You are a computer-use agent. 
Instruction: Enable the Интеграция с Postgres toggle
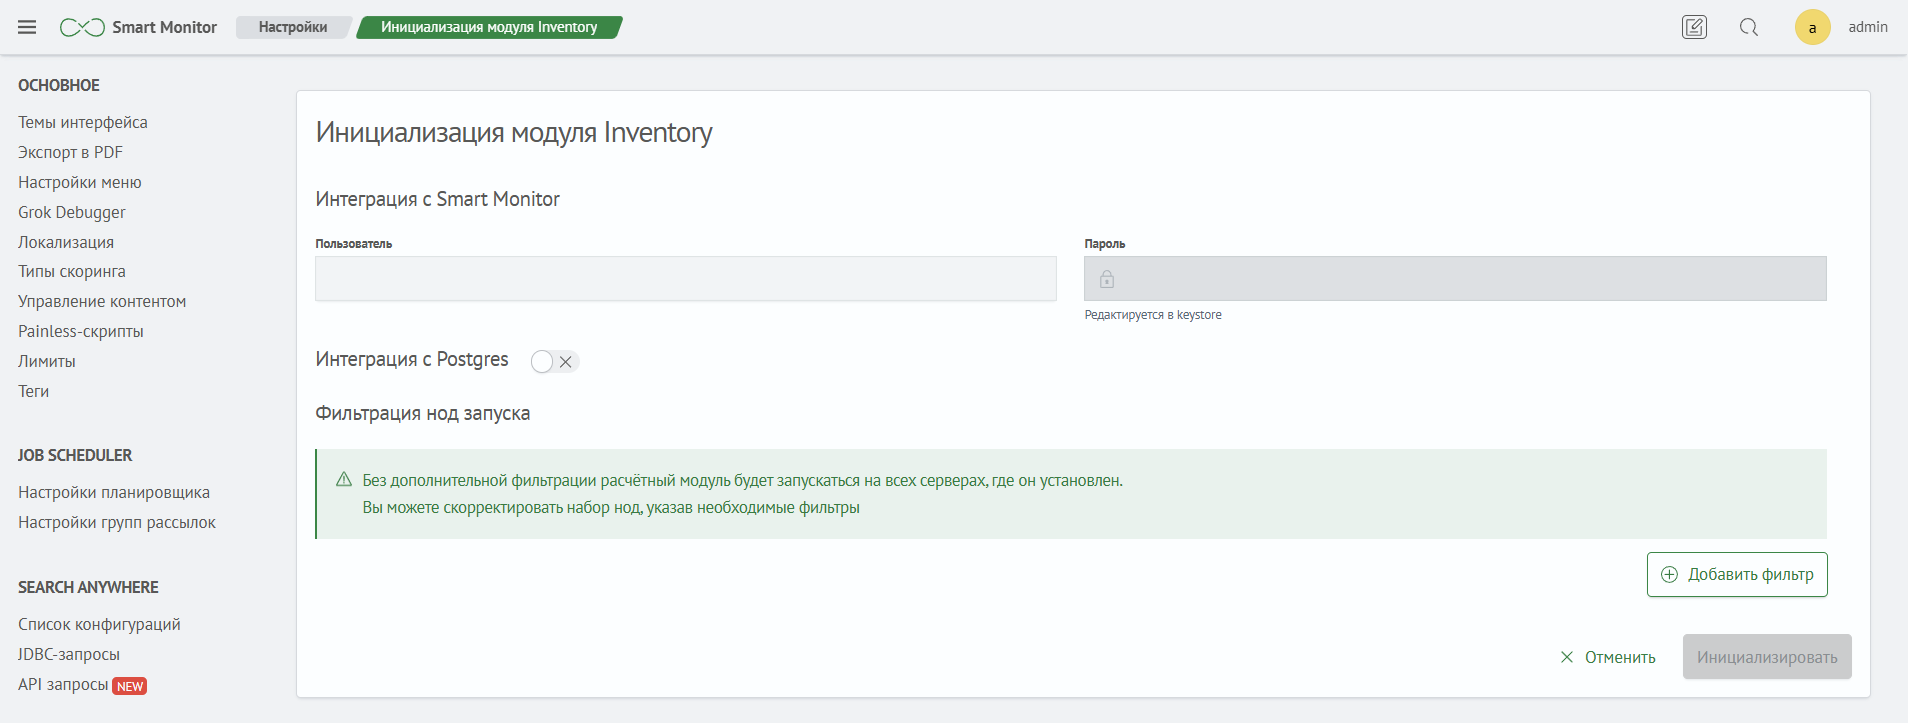(554, 361)
